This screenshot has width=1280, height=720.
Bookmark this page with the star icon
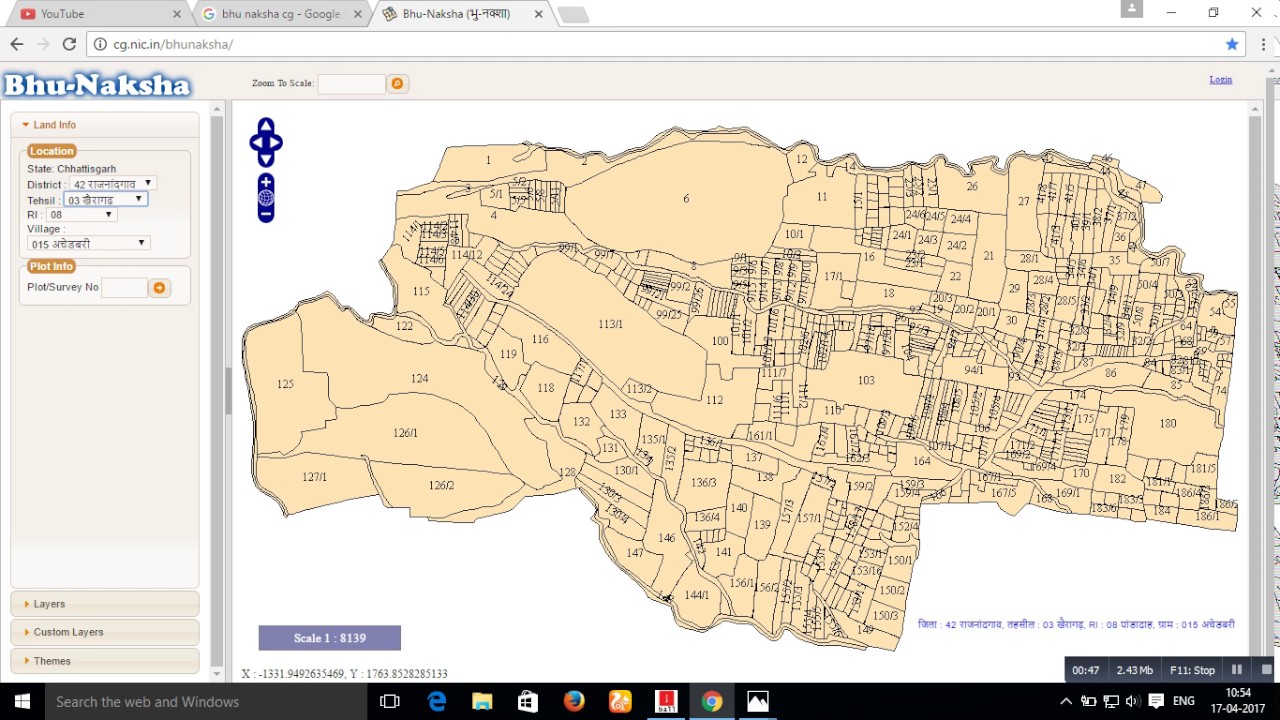click(x=1232, y=44)
